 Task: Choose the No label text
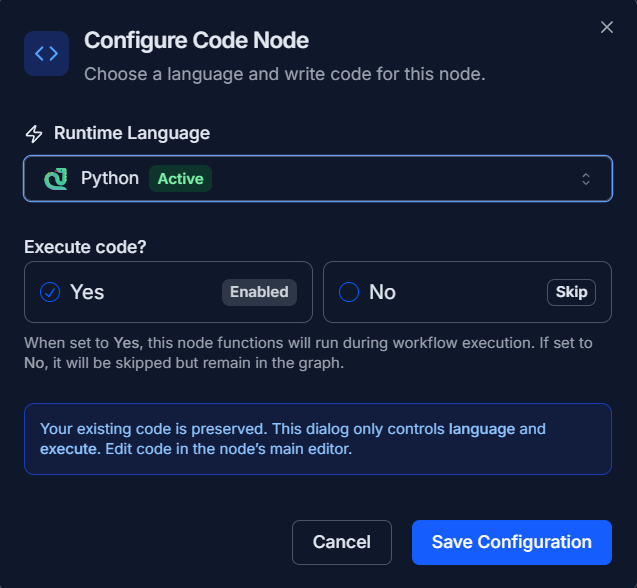tap(382, 292)
